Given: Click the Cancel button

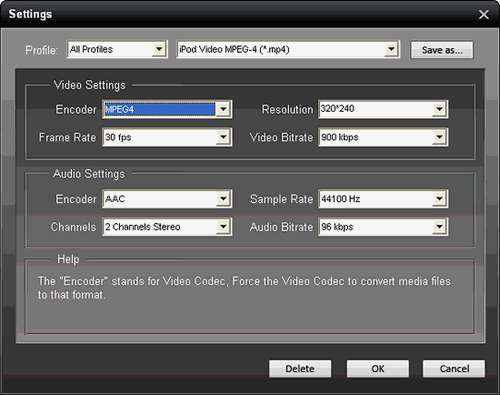Looking at the screenshot, I should pyautogui.click(x=454, y=369).
